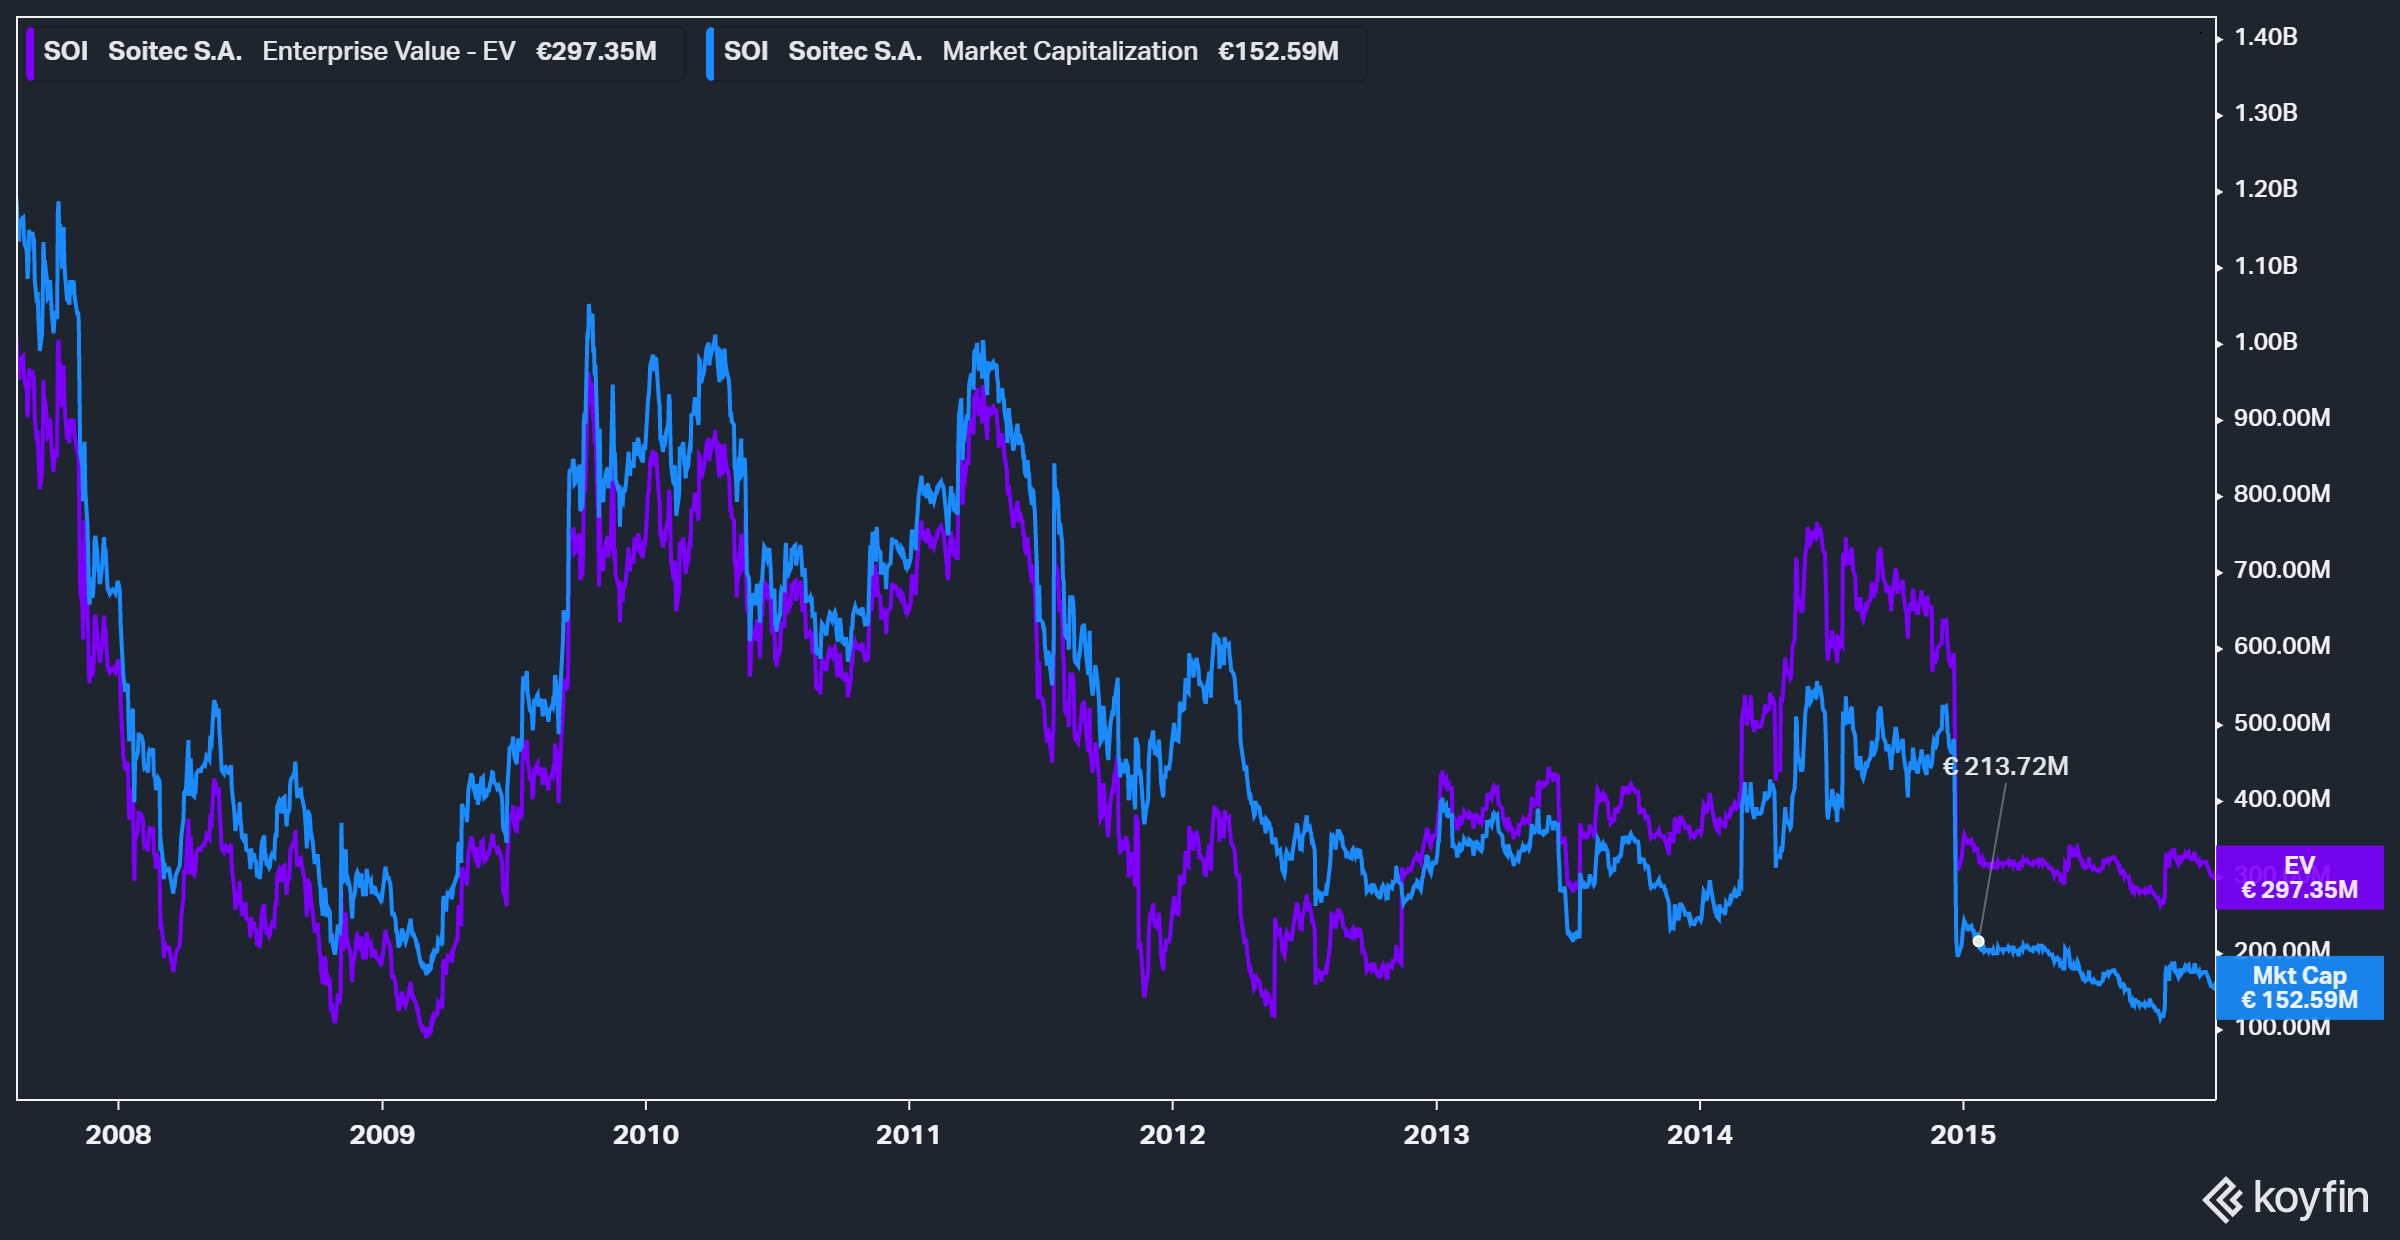Select the Enterprise Value - EV legend label
Viewport: 2400px width, 1240px height.
coord(388,52)
